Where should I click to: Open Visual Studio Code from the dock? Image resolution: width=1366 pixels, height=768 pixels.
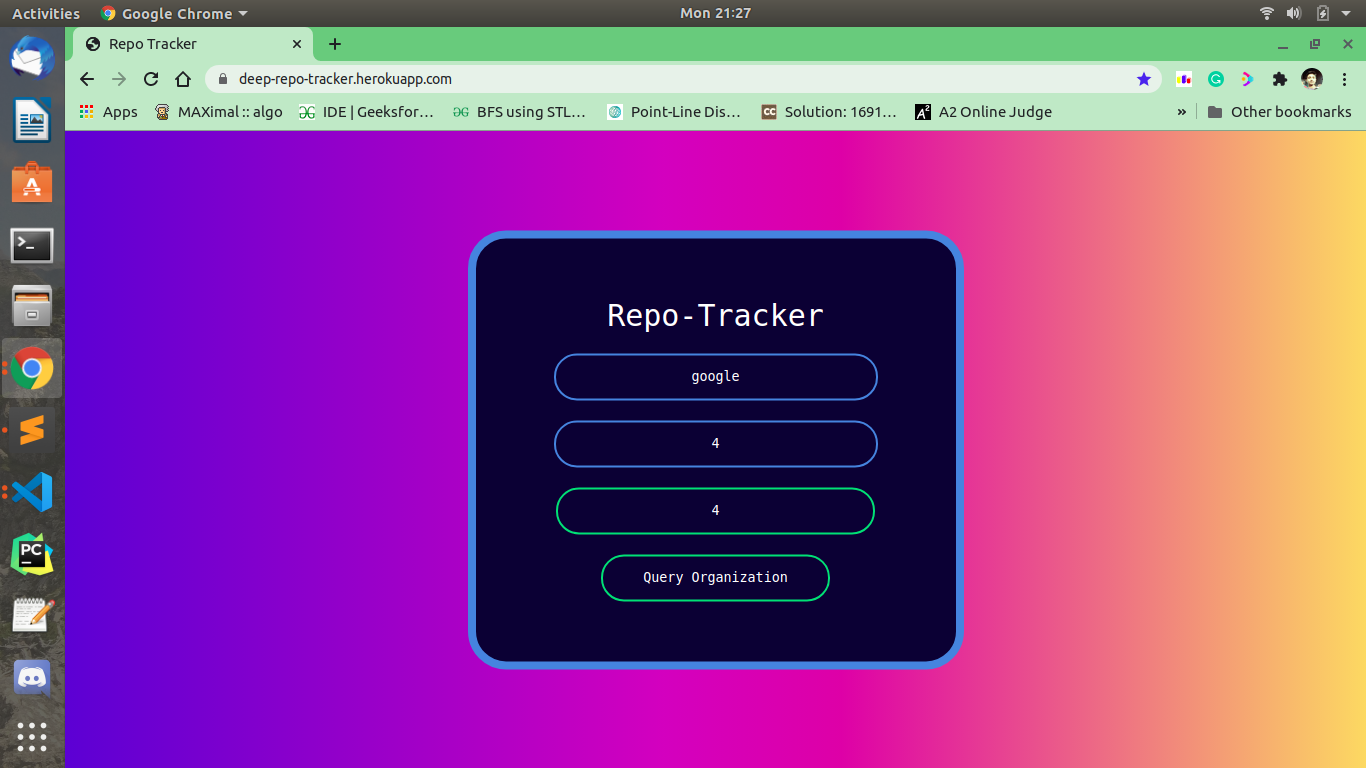(x=32, y=492)
